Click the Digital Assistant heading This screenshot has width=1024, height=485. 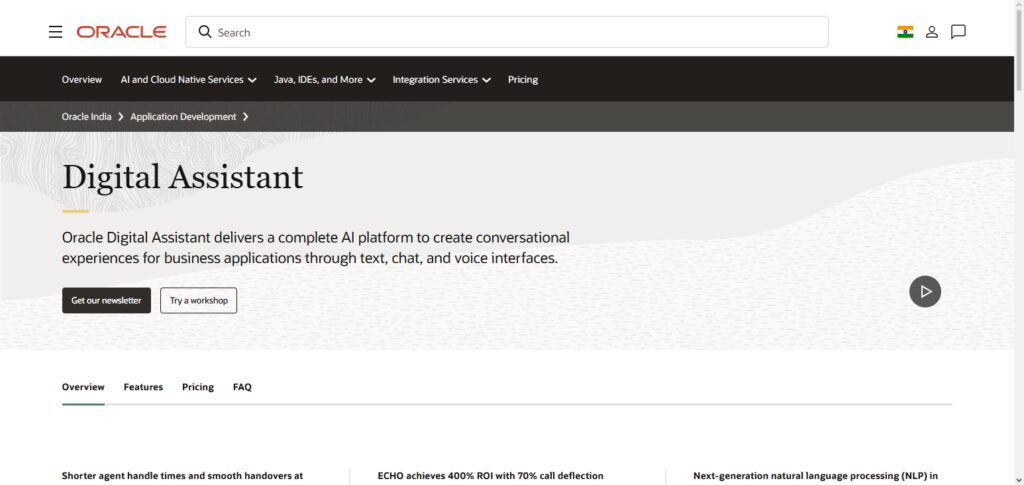(183, 177)
